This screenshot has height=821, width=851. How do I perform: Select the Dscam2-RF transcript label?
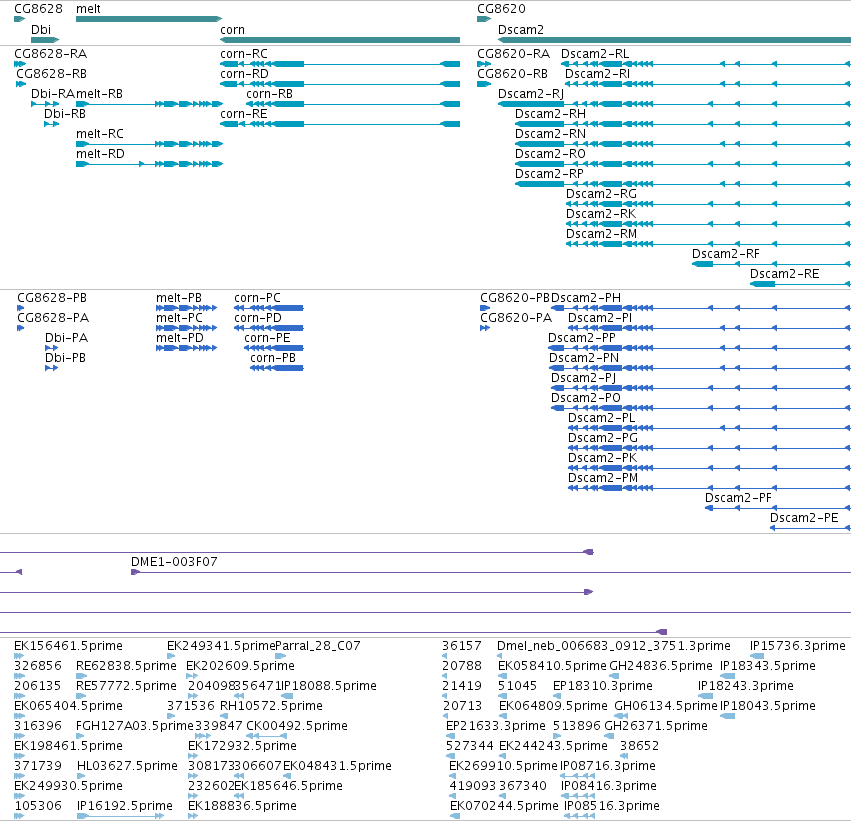coord(726,254)
